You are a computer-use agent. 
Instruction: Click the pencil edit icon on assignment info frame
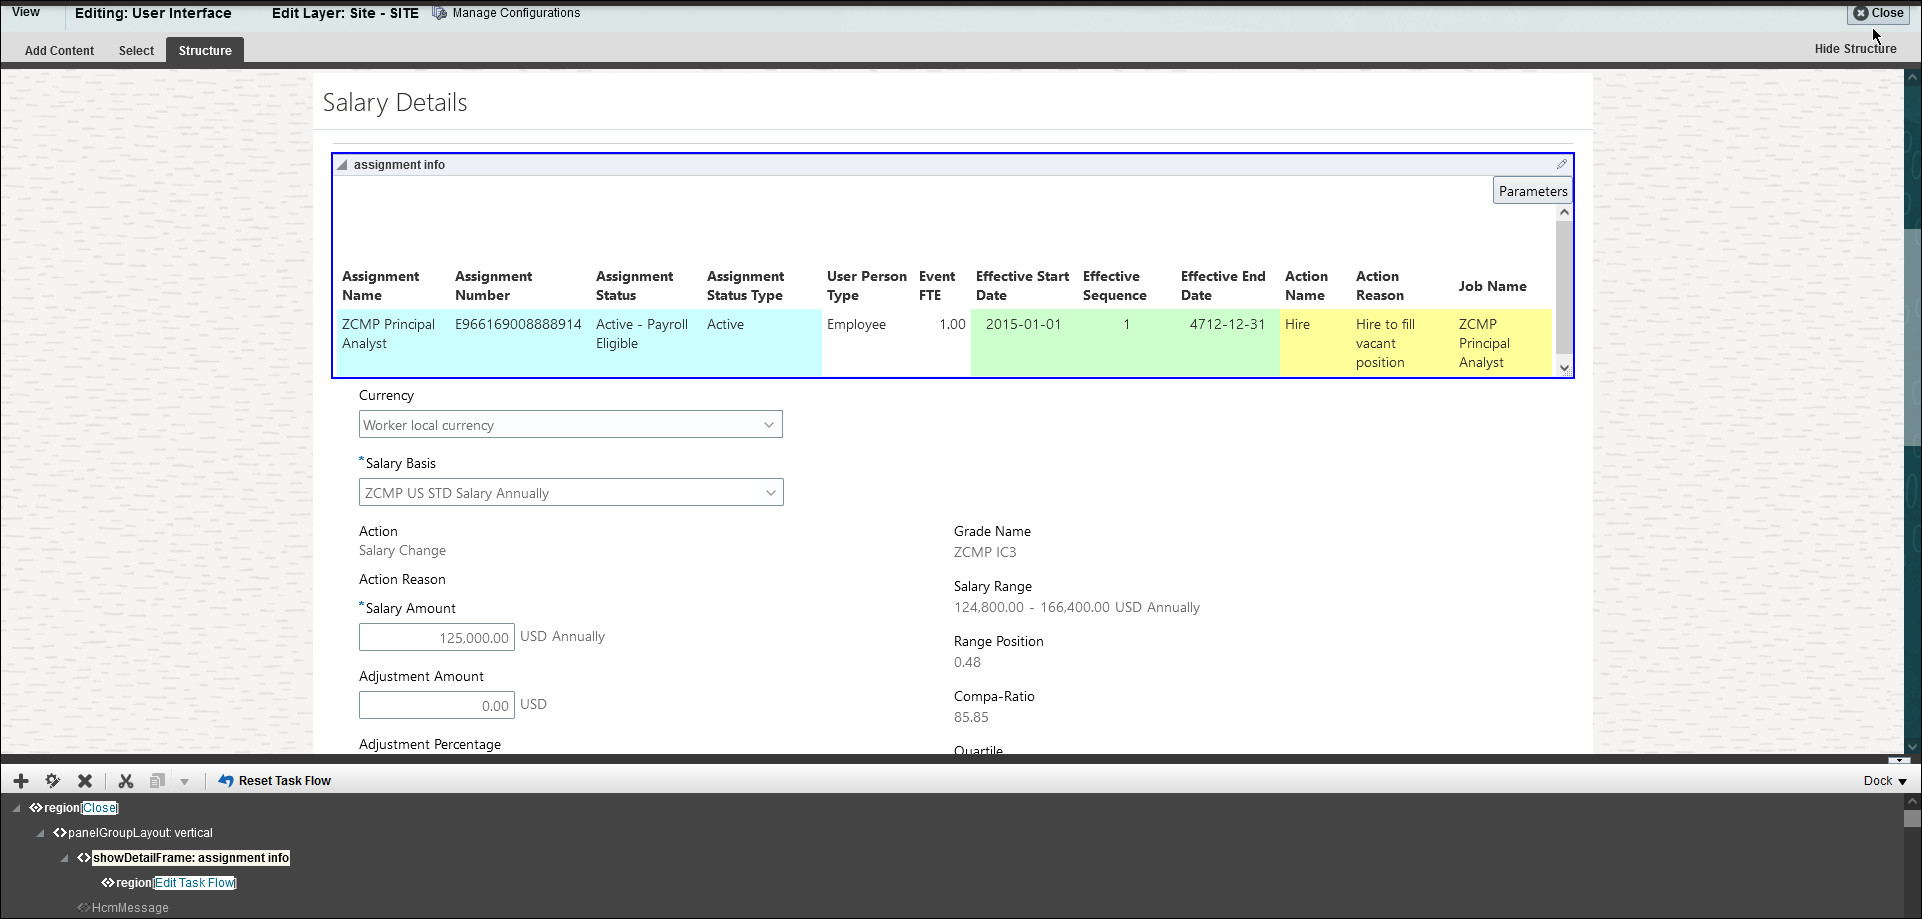[1562, 164]
